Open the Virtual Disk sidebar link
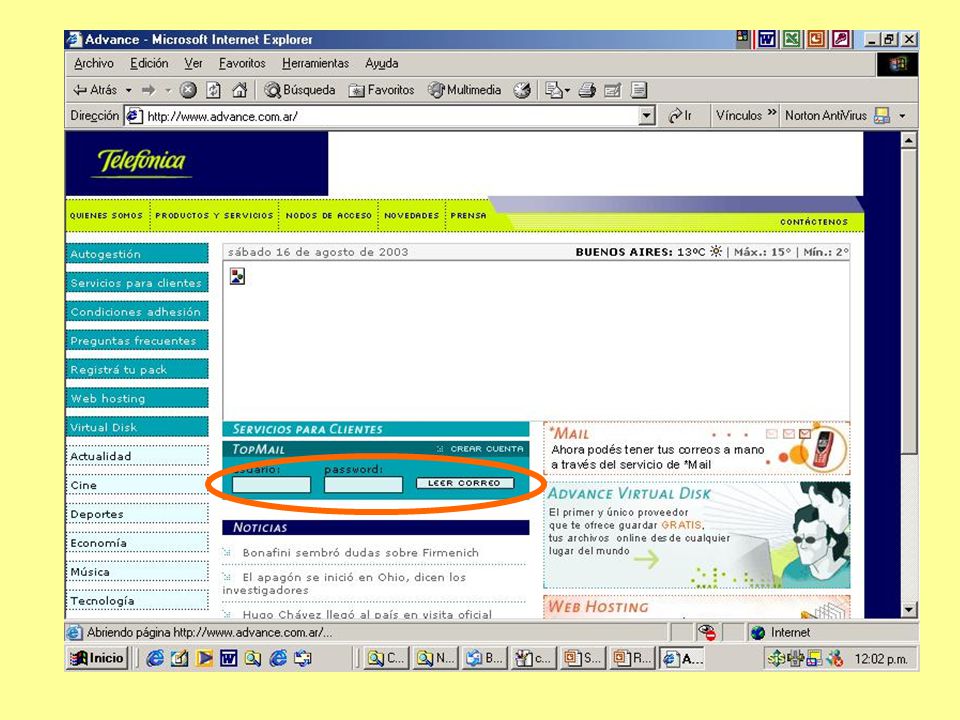Screen dimensions: 960x720 point(137,427)
